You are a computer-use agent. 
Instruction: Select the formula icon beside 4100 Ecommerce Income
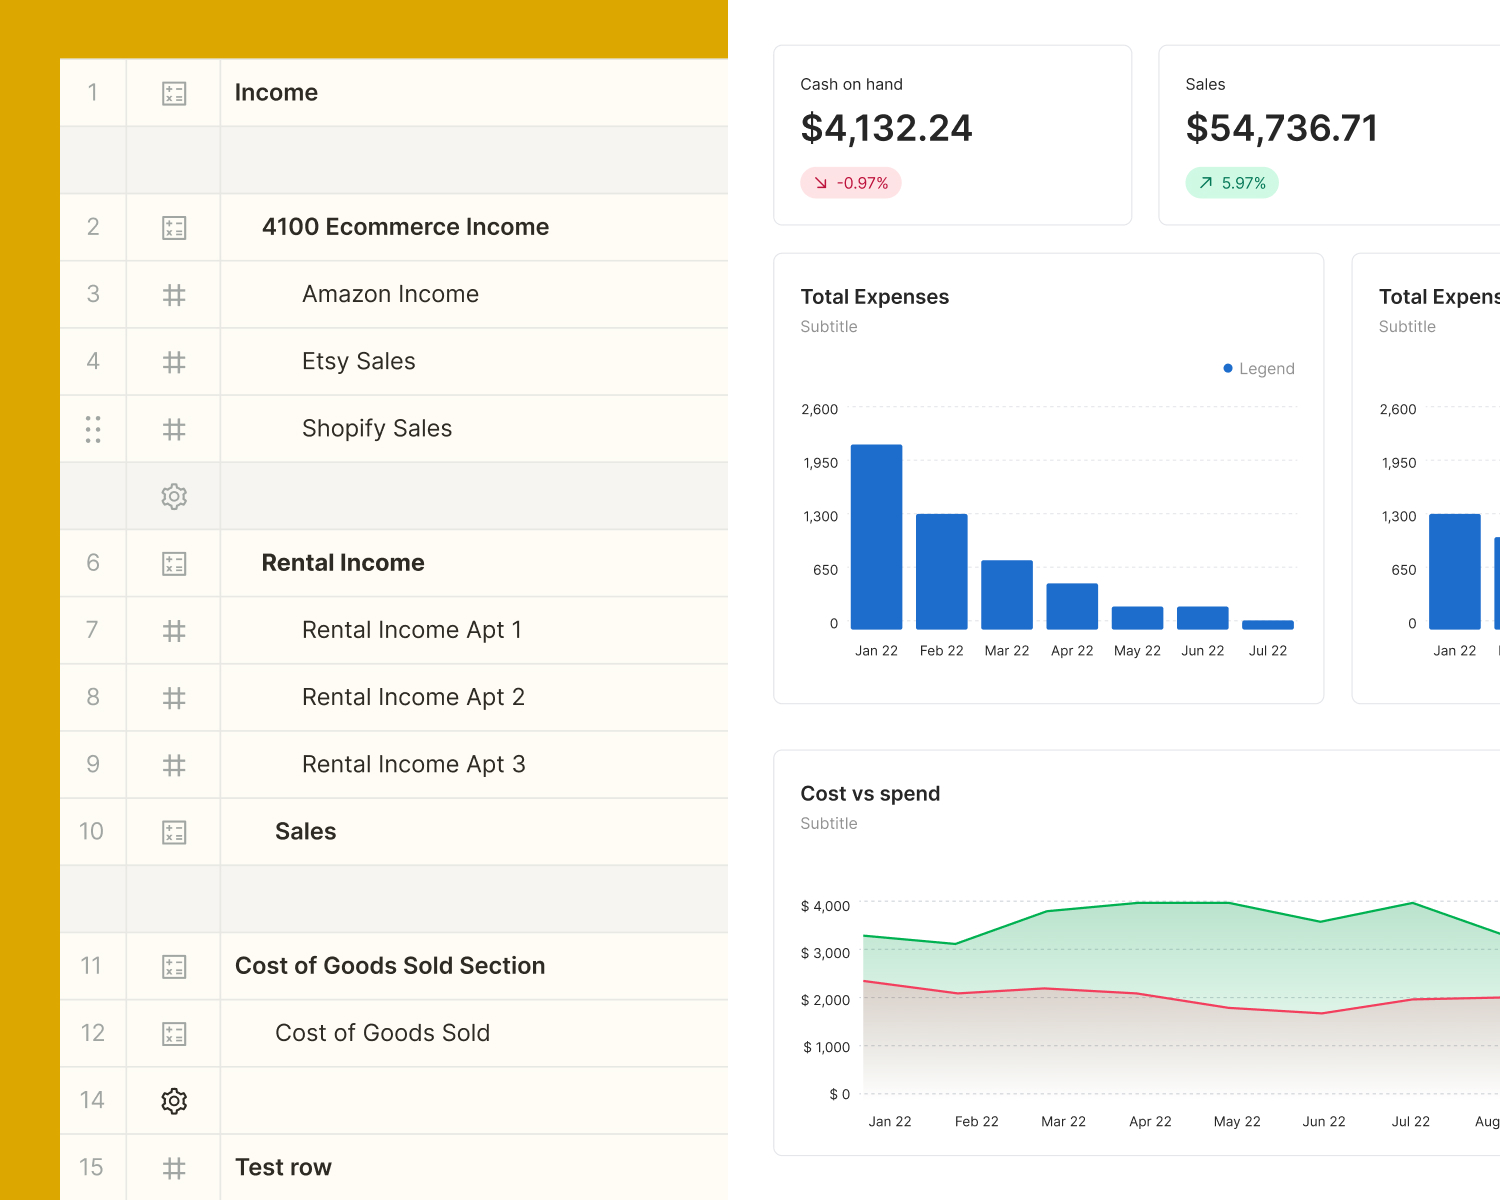(174, 227)
